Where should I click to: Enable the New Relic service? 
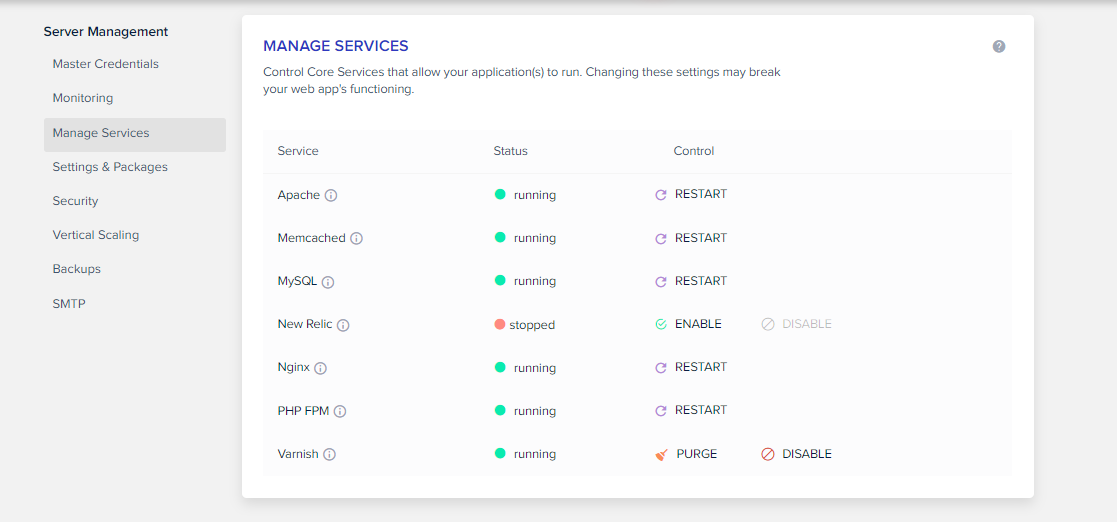click(x=688, y=324)
